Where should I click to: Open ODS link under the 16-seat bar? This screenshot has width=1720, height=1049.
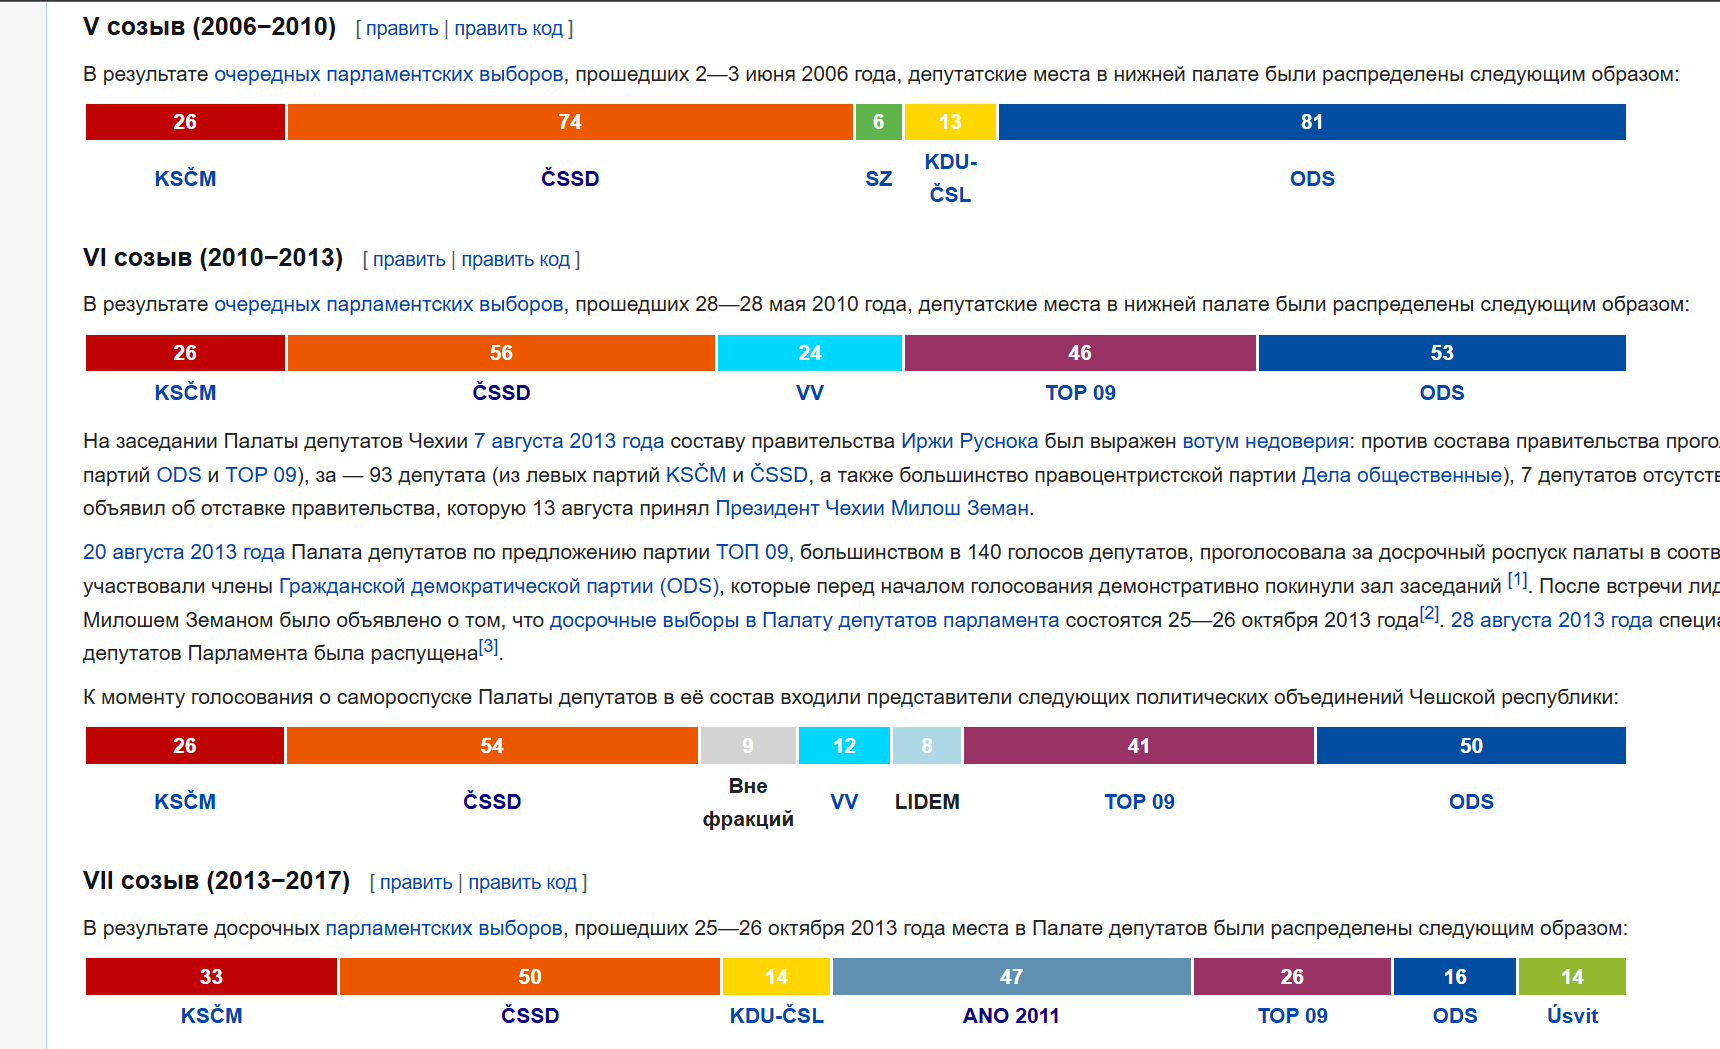(x=1455, y=1016)
